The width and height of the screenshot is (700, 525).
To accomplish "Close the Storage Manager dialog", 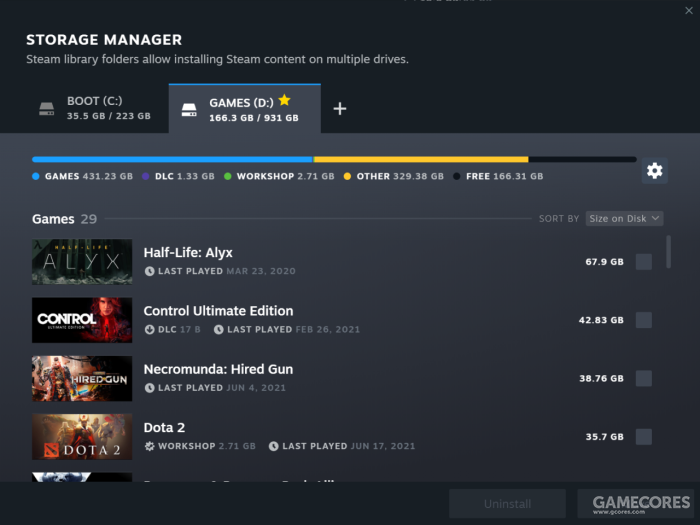I will tap(689, 11).
